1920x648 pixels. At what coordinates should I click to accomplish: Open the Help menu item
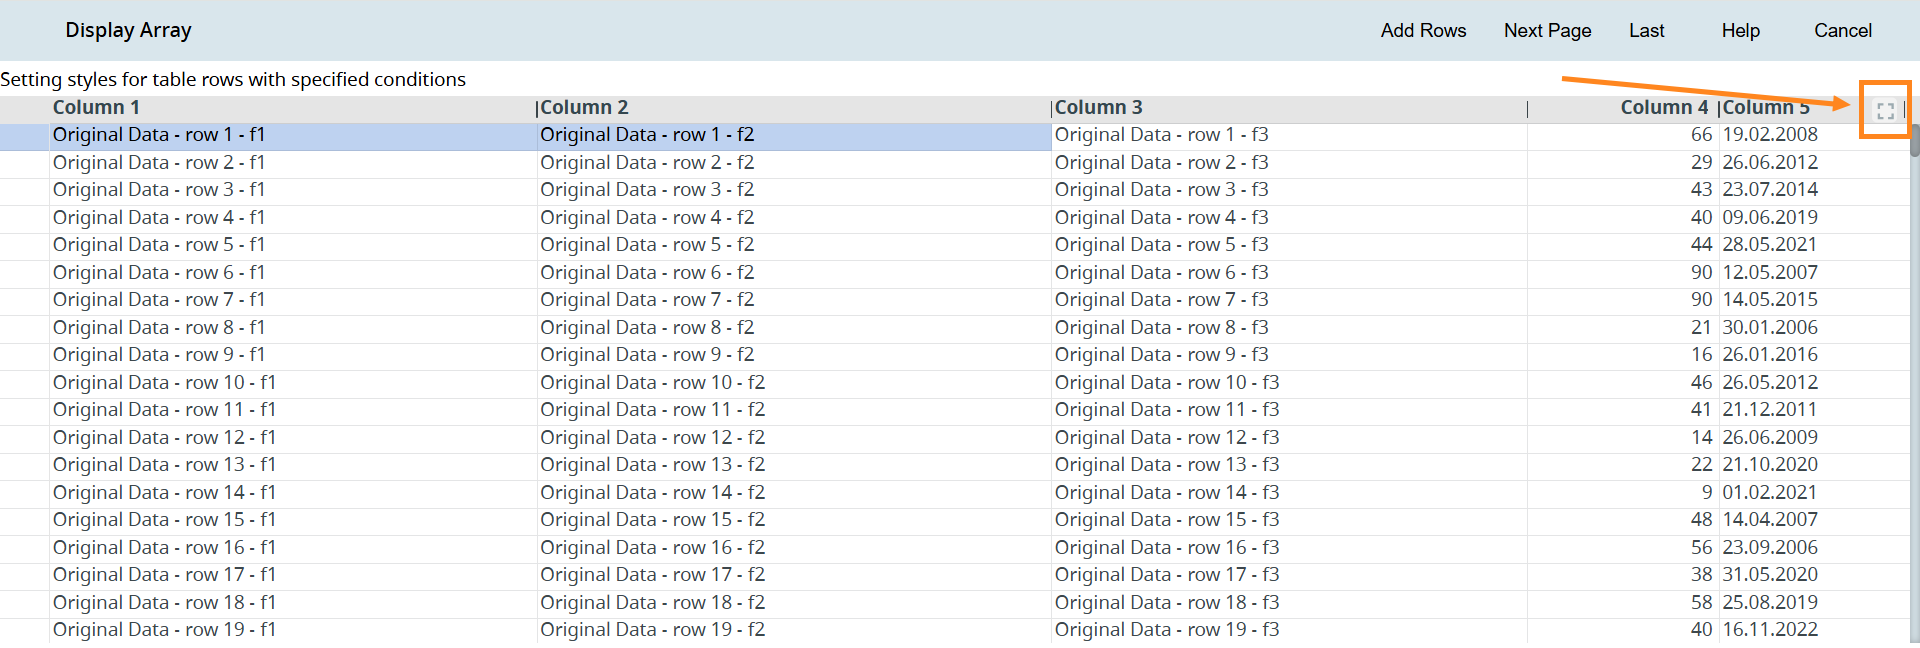click(x=1740, y=31)
